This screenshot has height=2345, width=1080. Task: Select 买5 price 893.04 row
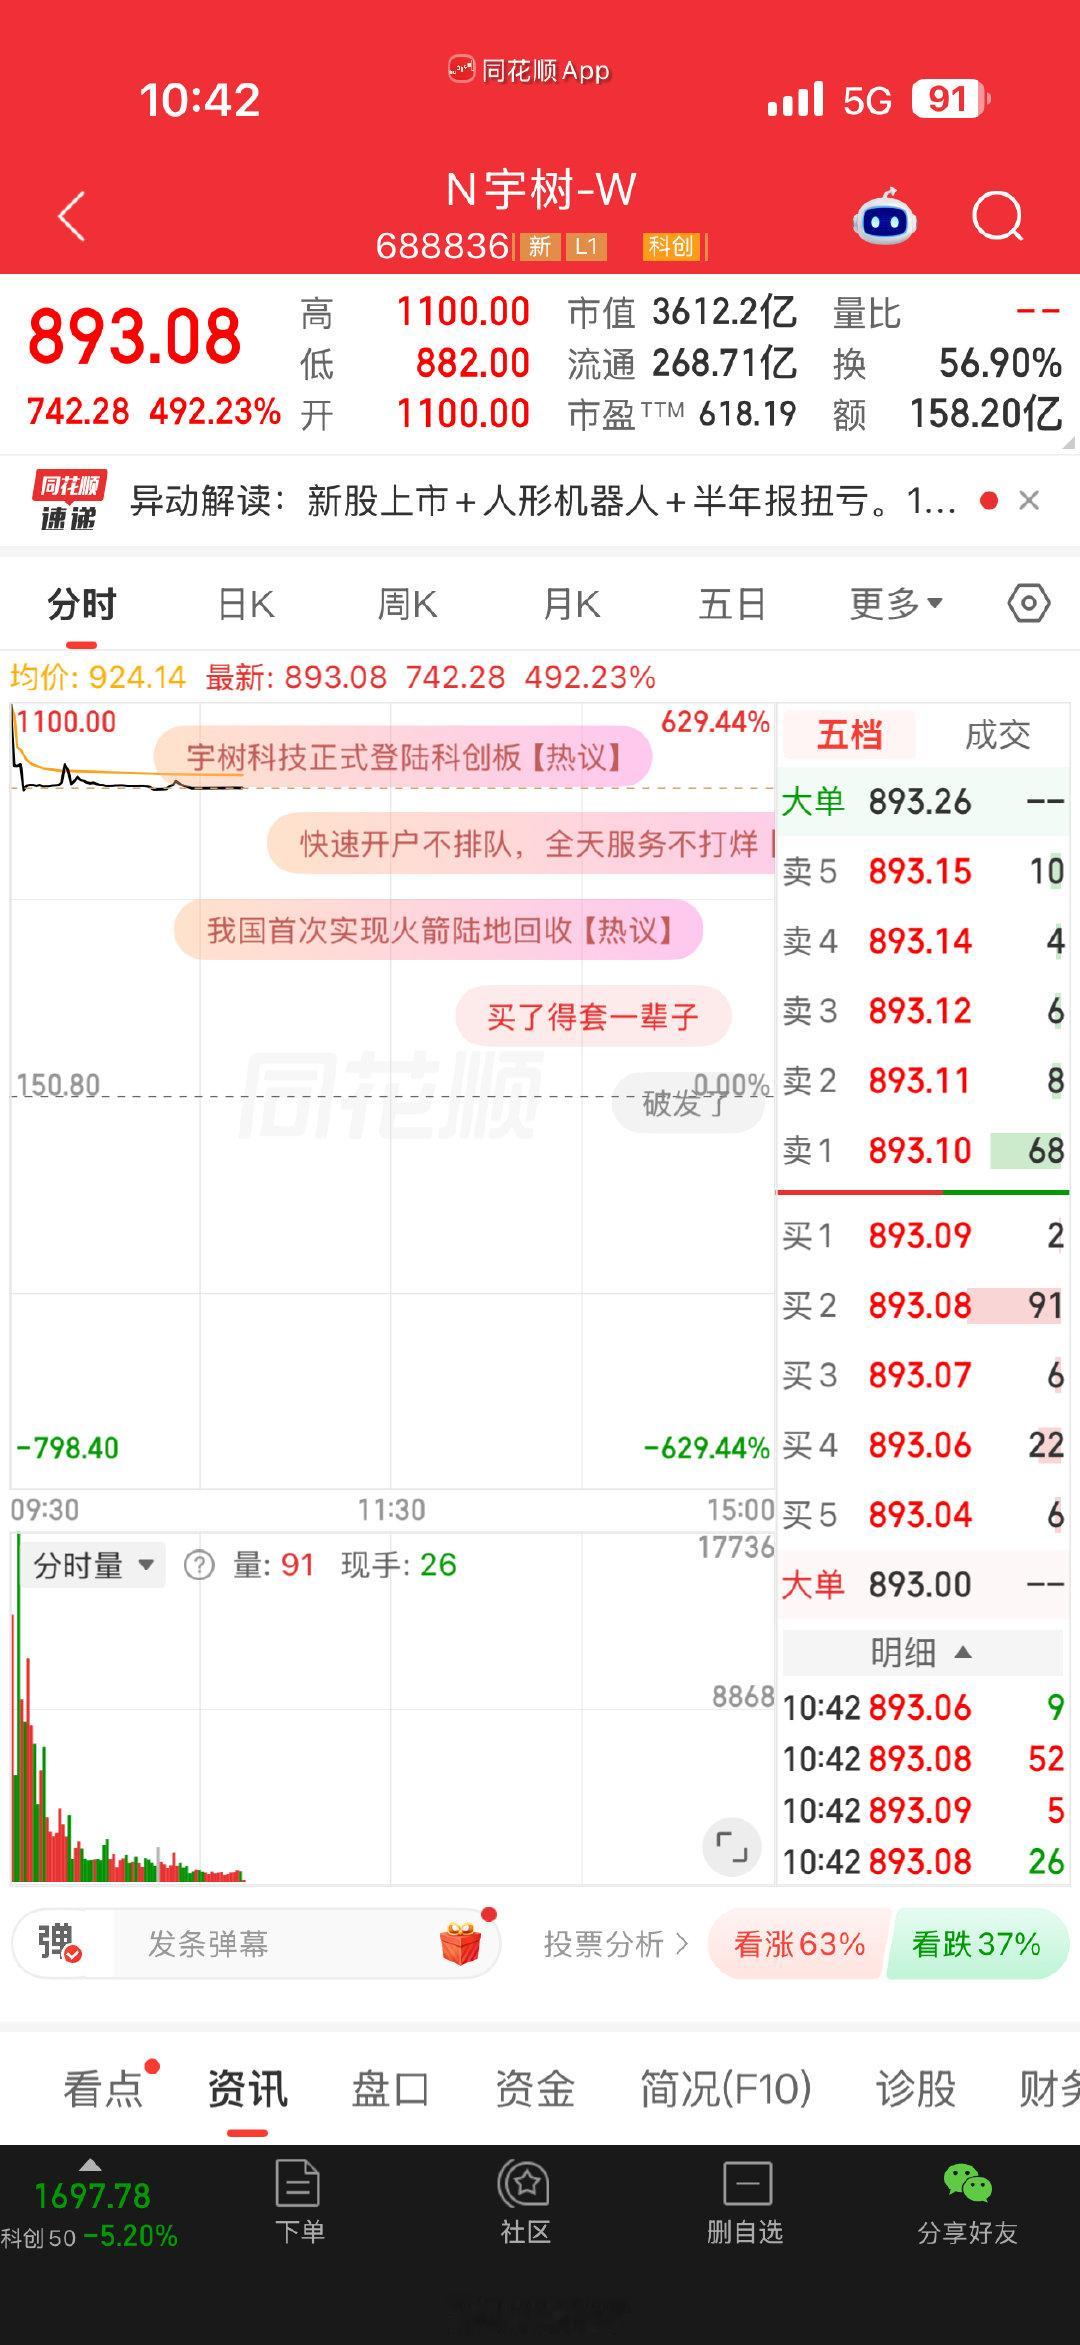923,1514
